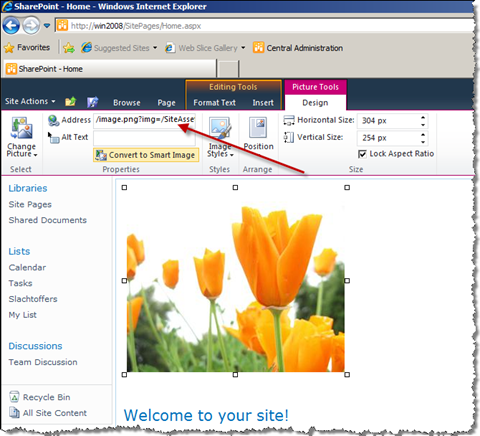Select the Design tab under Picture Tools
Screen dimensions: 480x436
point(315,103)
